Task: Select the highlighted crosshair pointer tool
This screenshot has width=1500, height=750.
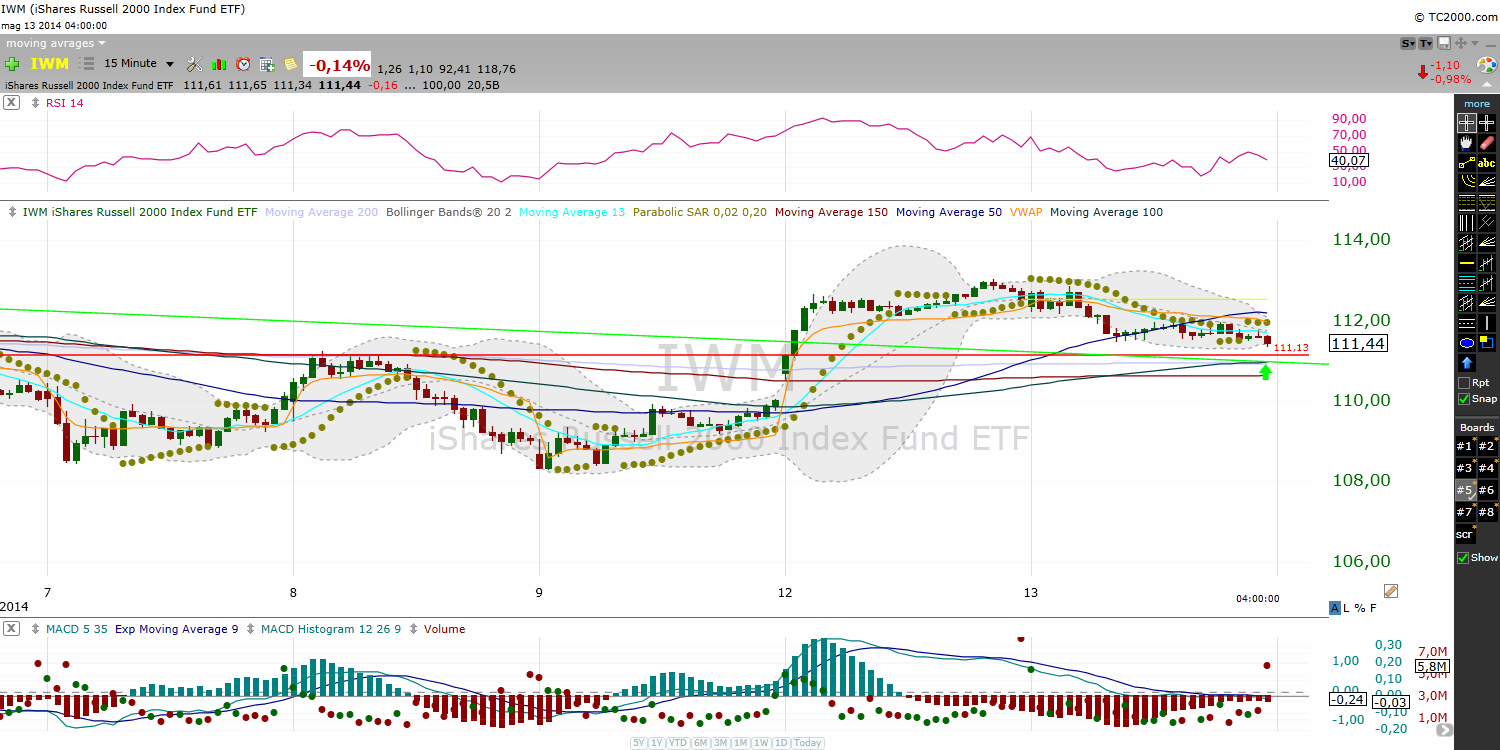Action: click(x=1466, y=123)
